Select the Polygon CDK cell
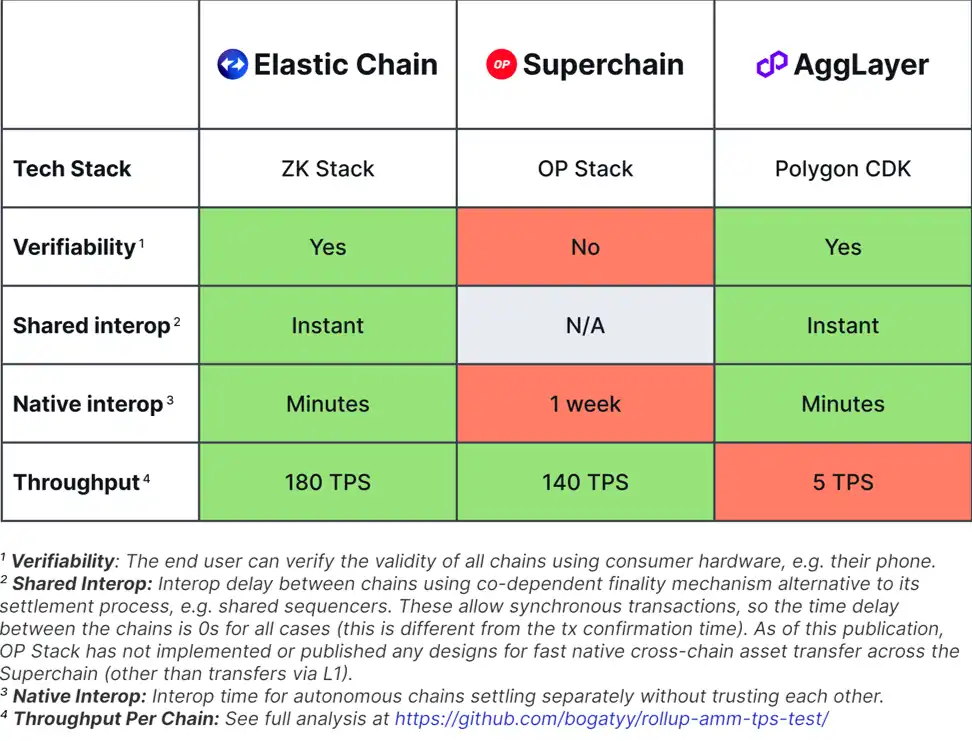 [x=843, y=168]
